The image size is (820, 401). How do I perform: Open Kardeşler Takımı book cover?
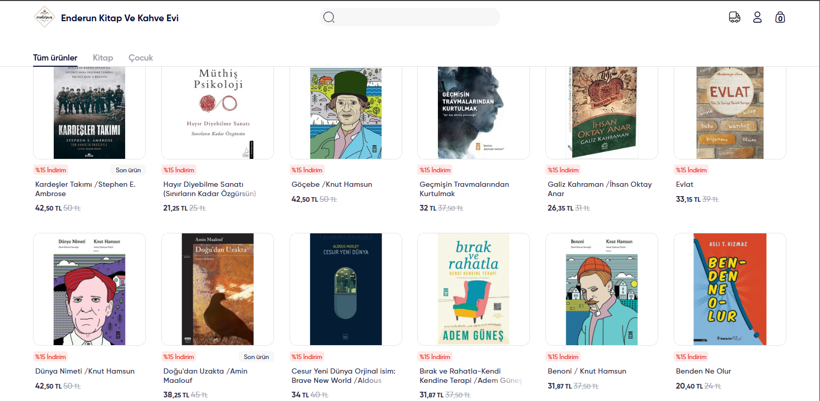89,112
